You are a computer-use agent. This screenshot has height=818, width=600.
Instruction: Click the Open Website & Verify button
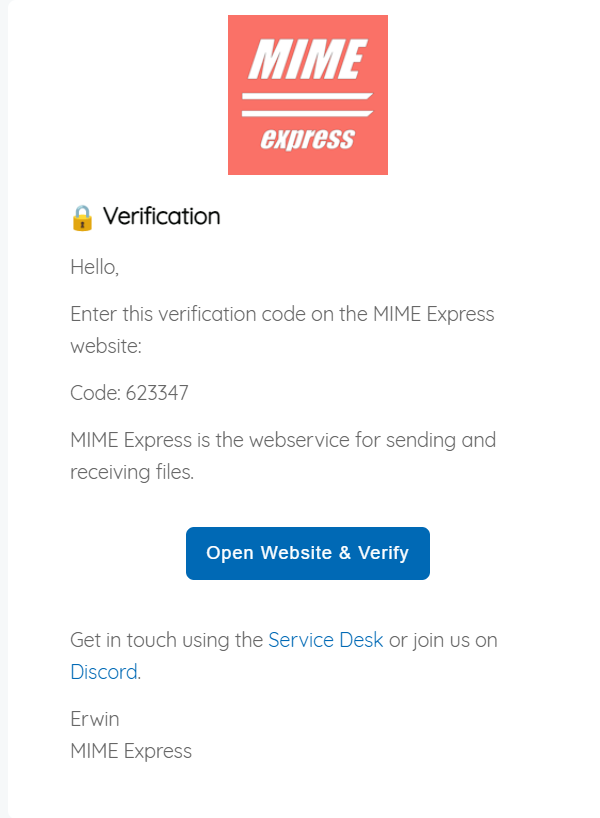pyautogui.click(x=307, y=553)
